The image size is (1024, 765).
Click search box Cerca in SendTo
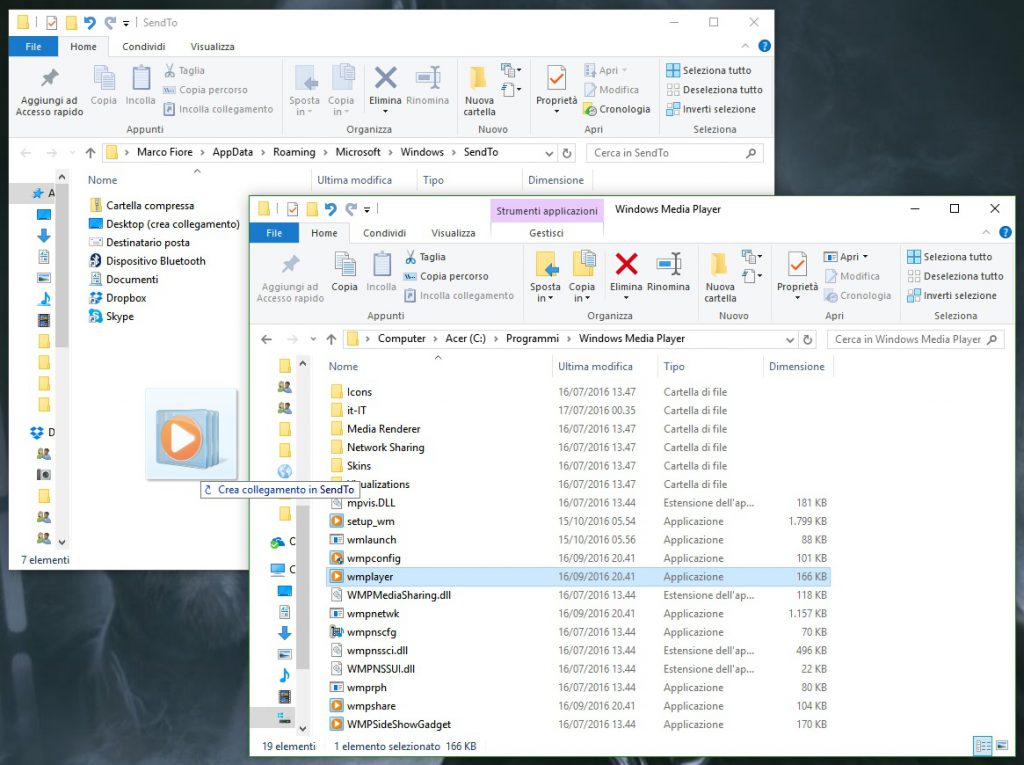[x=675, y=153]
